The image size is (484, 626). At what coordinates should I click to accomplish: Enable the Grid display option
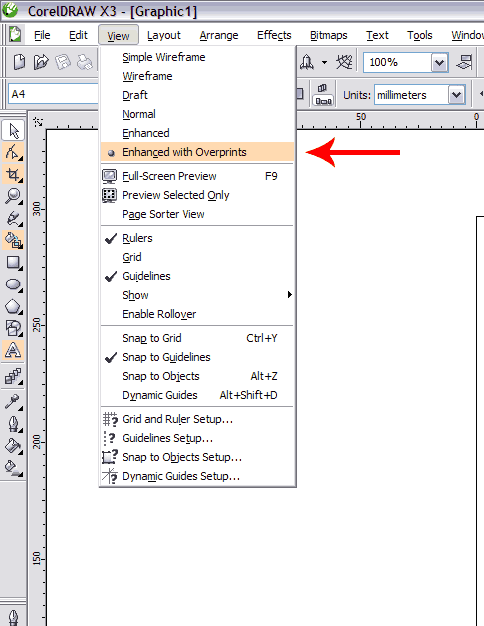(x=197, y=257)
